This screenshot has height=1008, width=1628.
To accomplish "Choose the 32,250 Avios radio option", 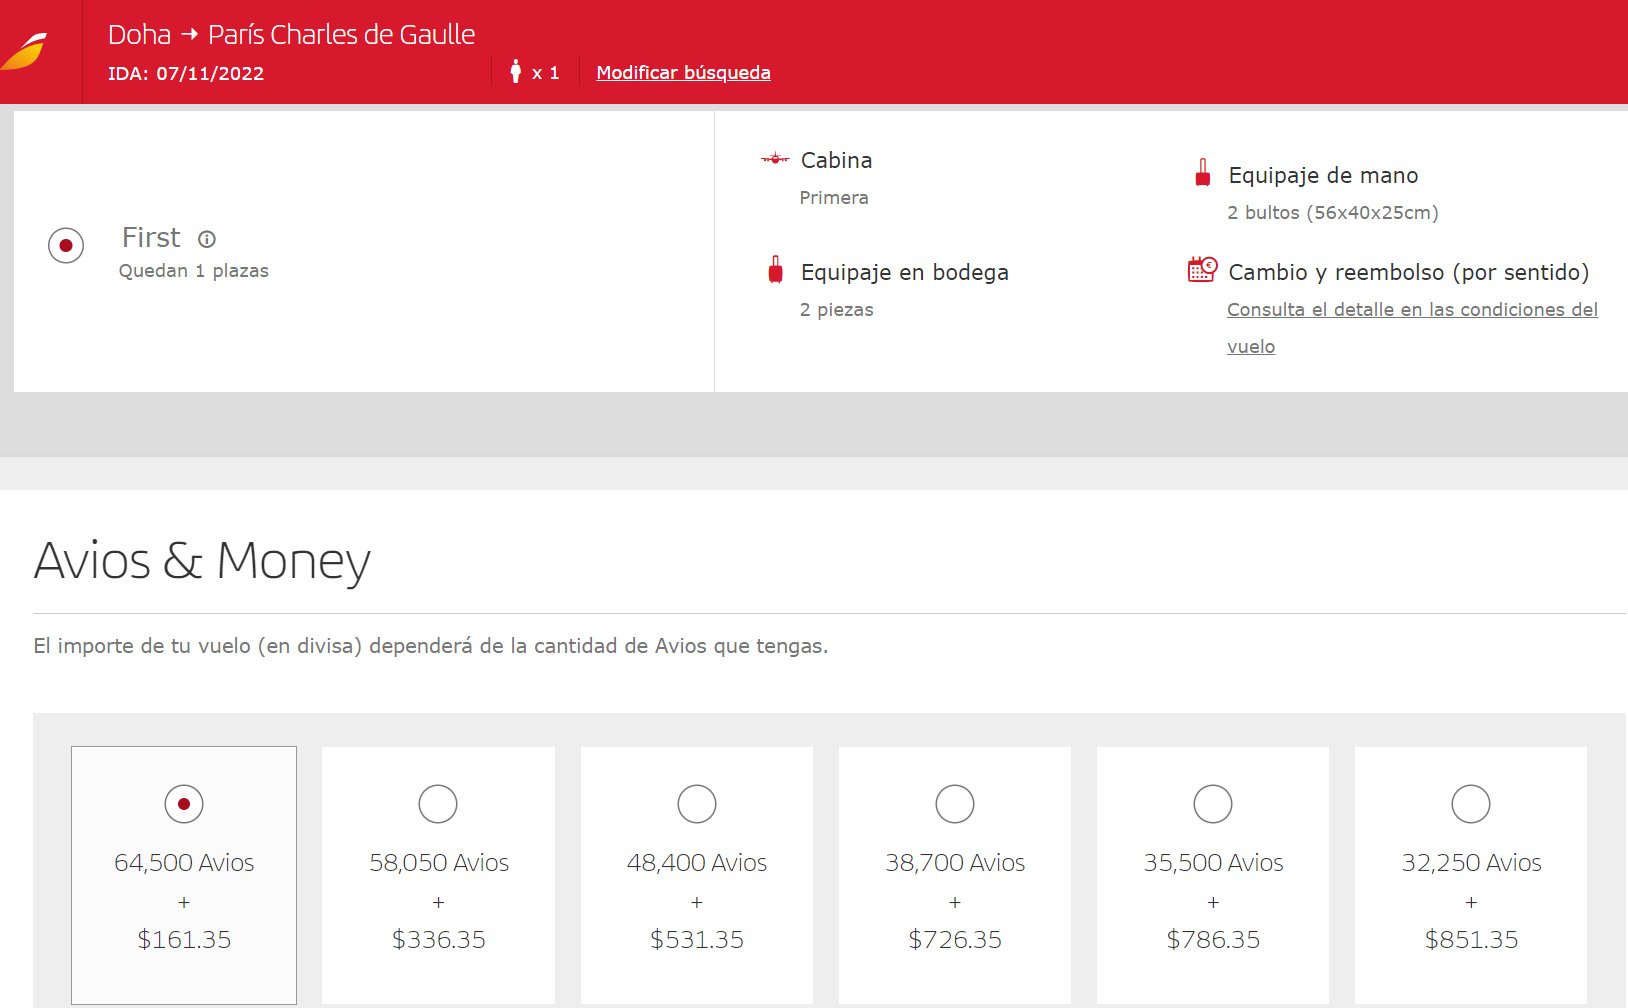I will [x=1471, y=804].
